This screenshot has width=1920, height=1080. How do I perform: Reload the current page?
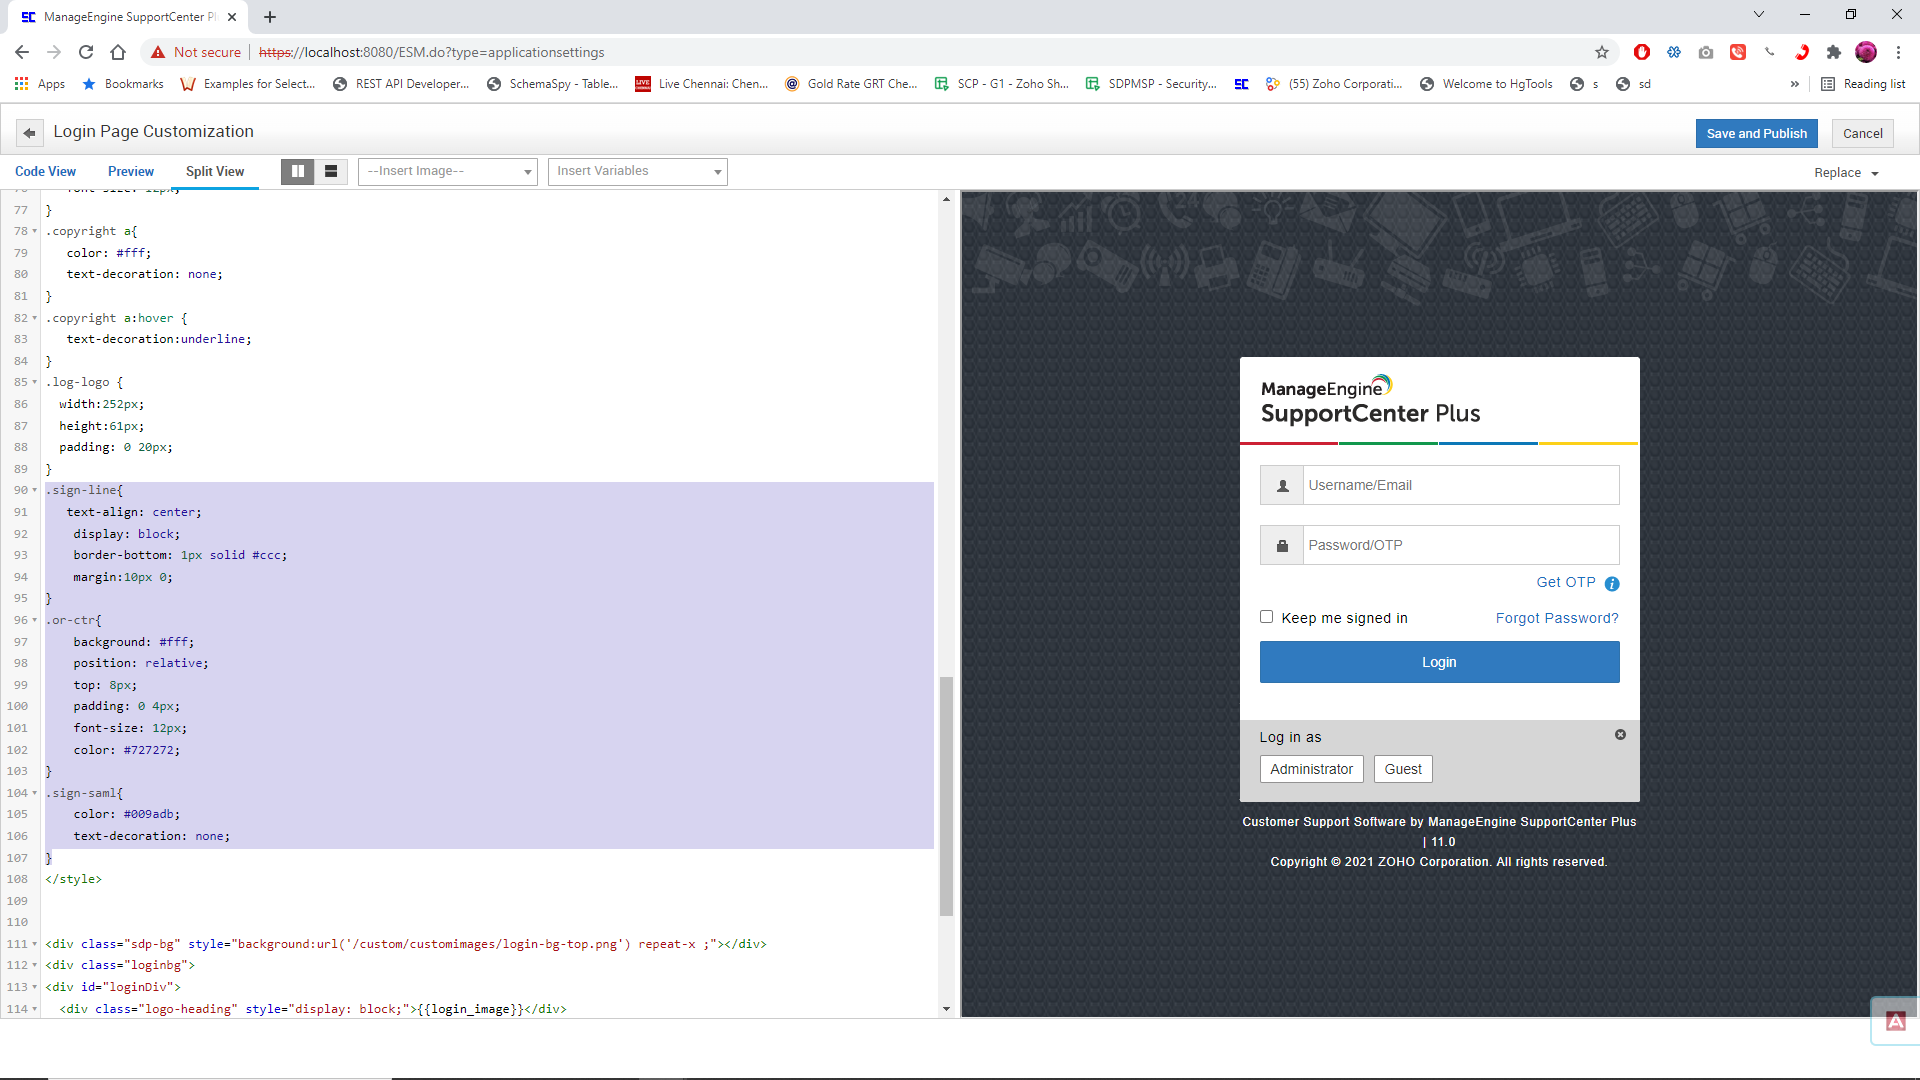click(x=86, y=52)
